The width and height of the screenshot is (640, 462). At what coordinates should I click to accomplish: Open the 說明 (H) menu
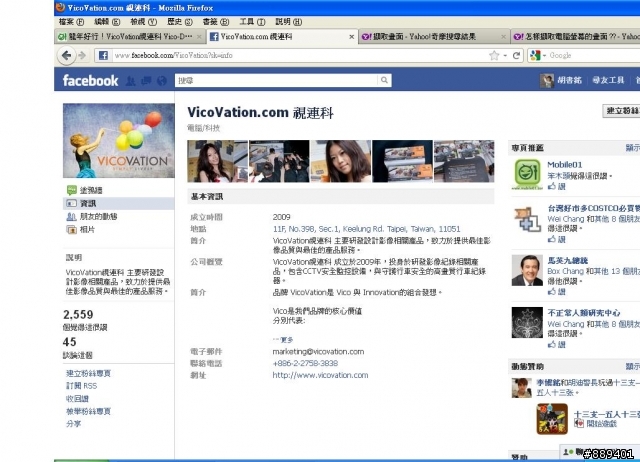[288, 22]
